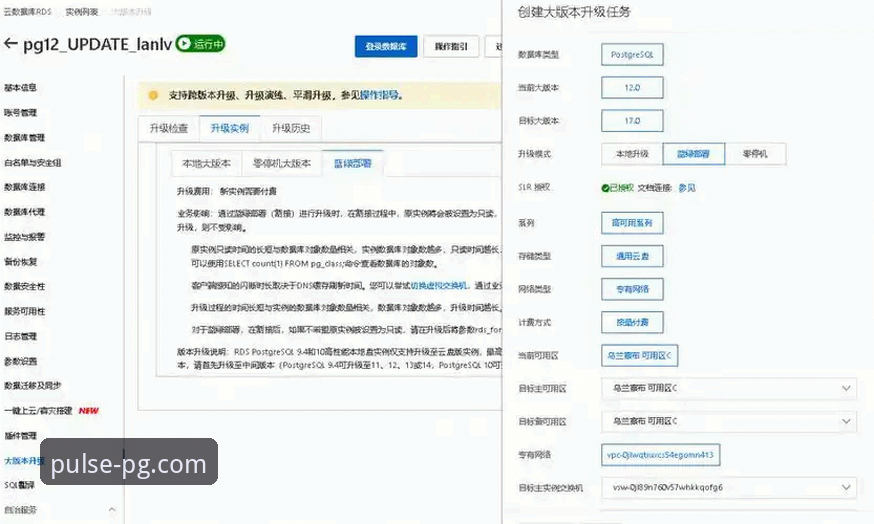Open 白名单与安全组 in the sidebar
Screen dimensions: 874x524
[32, 163]
